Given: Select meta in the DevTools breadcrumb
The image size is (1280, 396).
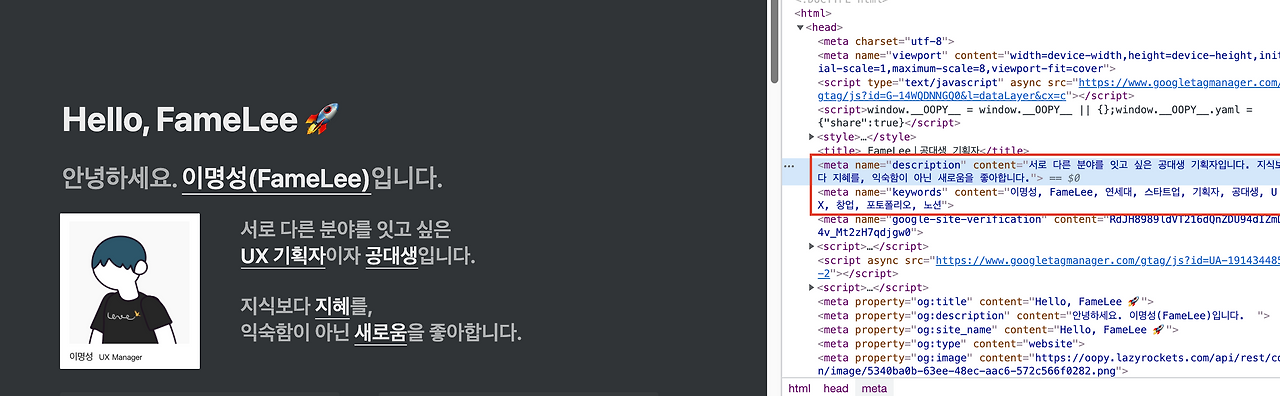Looking at the screenshot, I should [x=874, y=388].
